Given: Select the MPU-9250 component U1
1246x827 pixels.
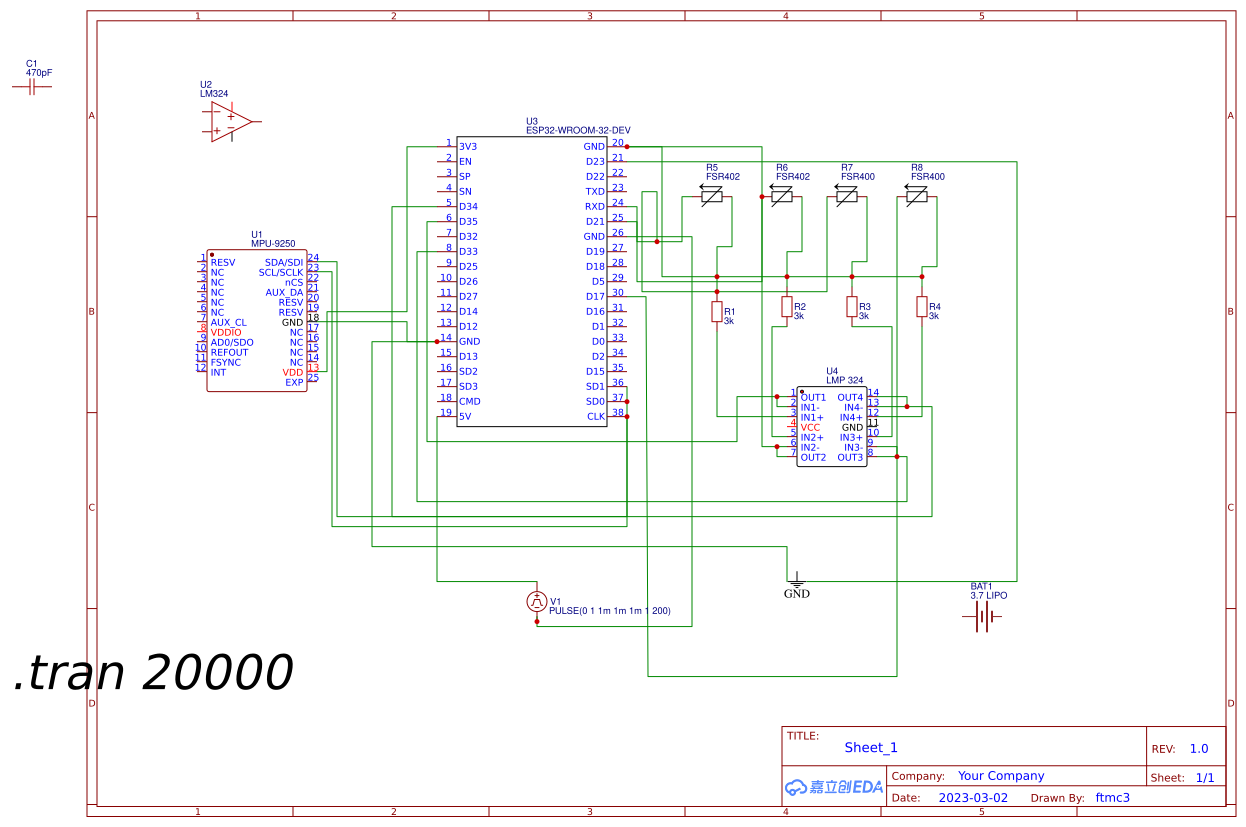Looking at the screenshot, I should coord(255,320).
